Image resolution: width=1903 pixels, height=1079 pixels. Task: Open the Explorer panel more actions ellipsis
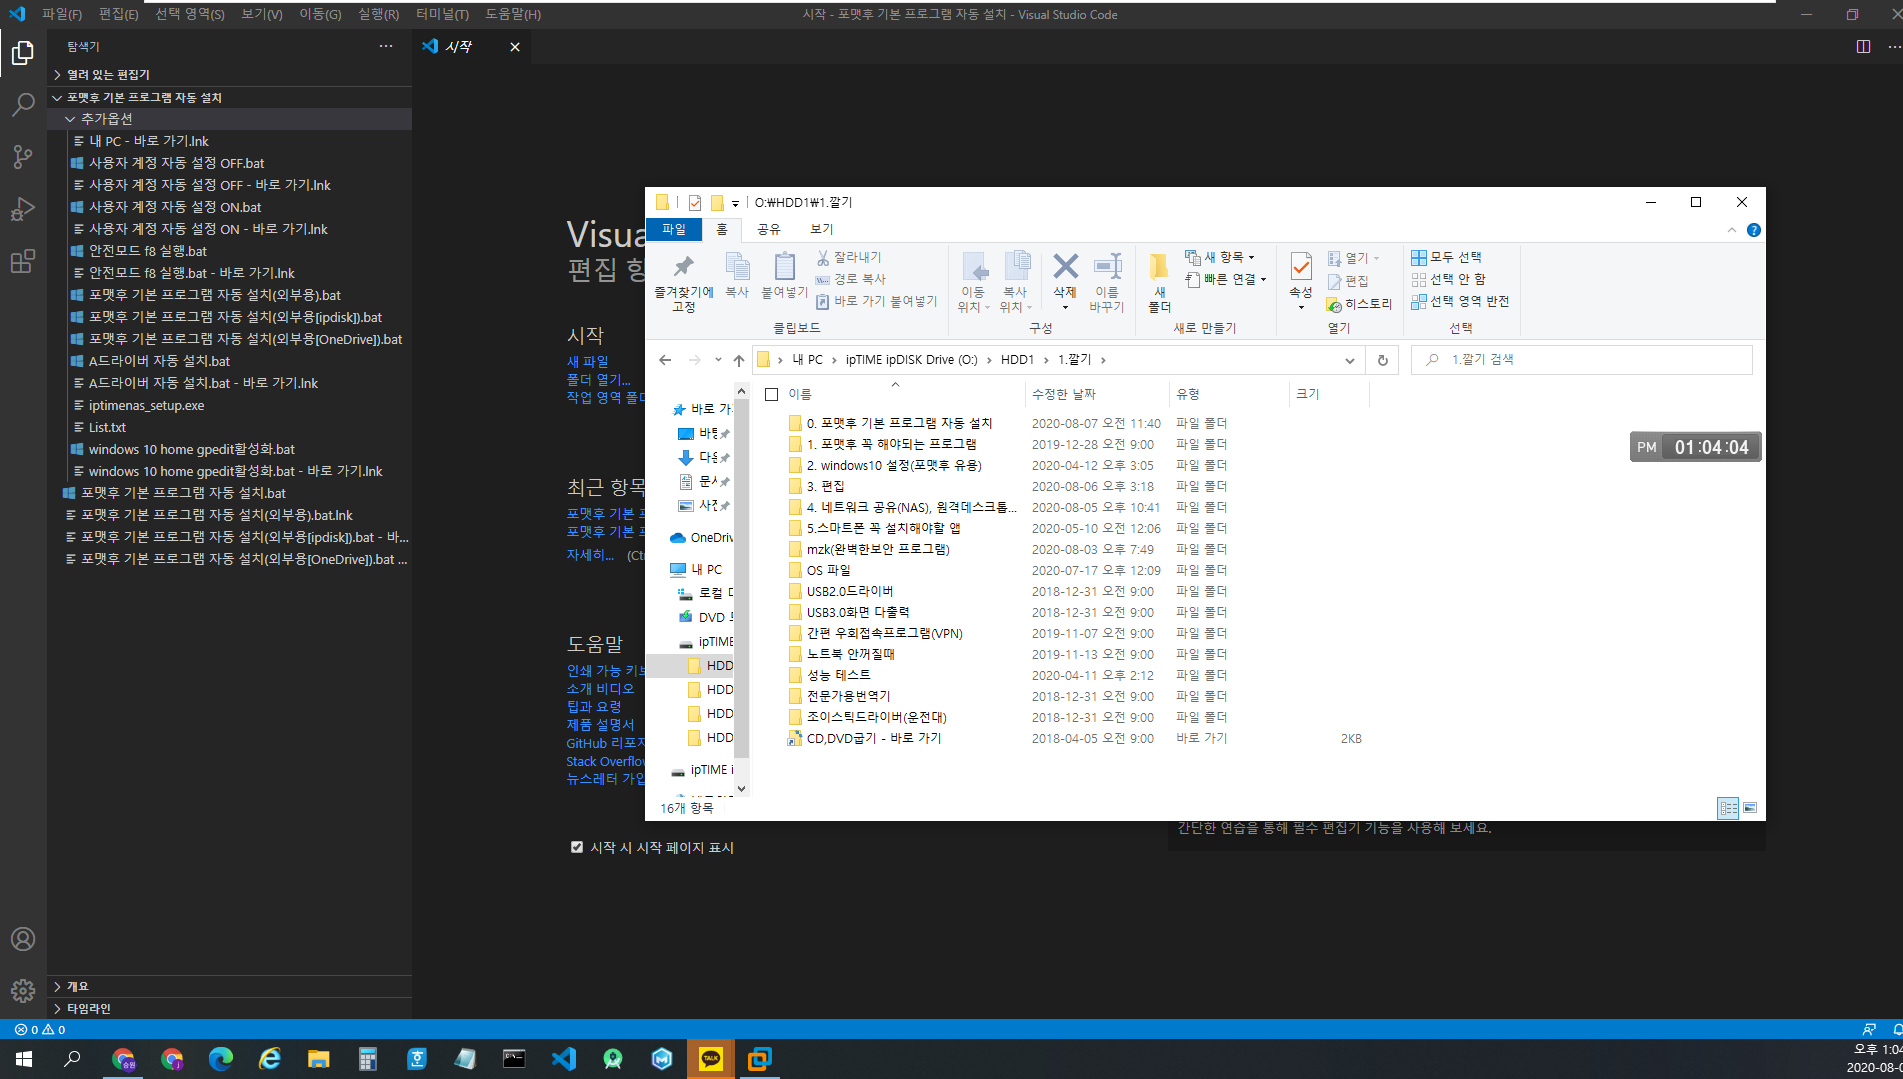(x=386, y=47)
